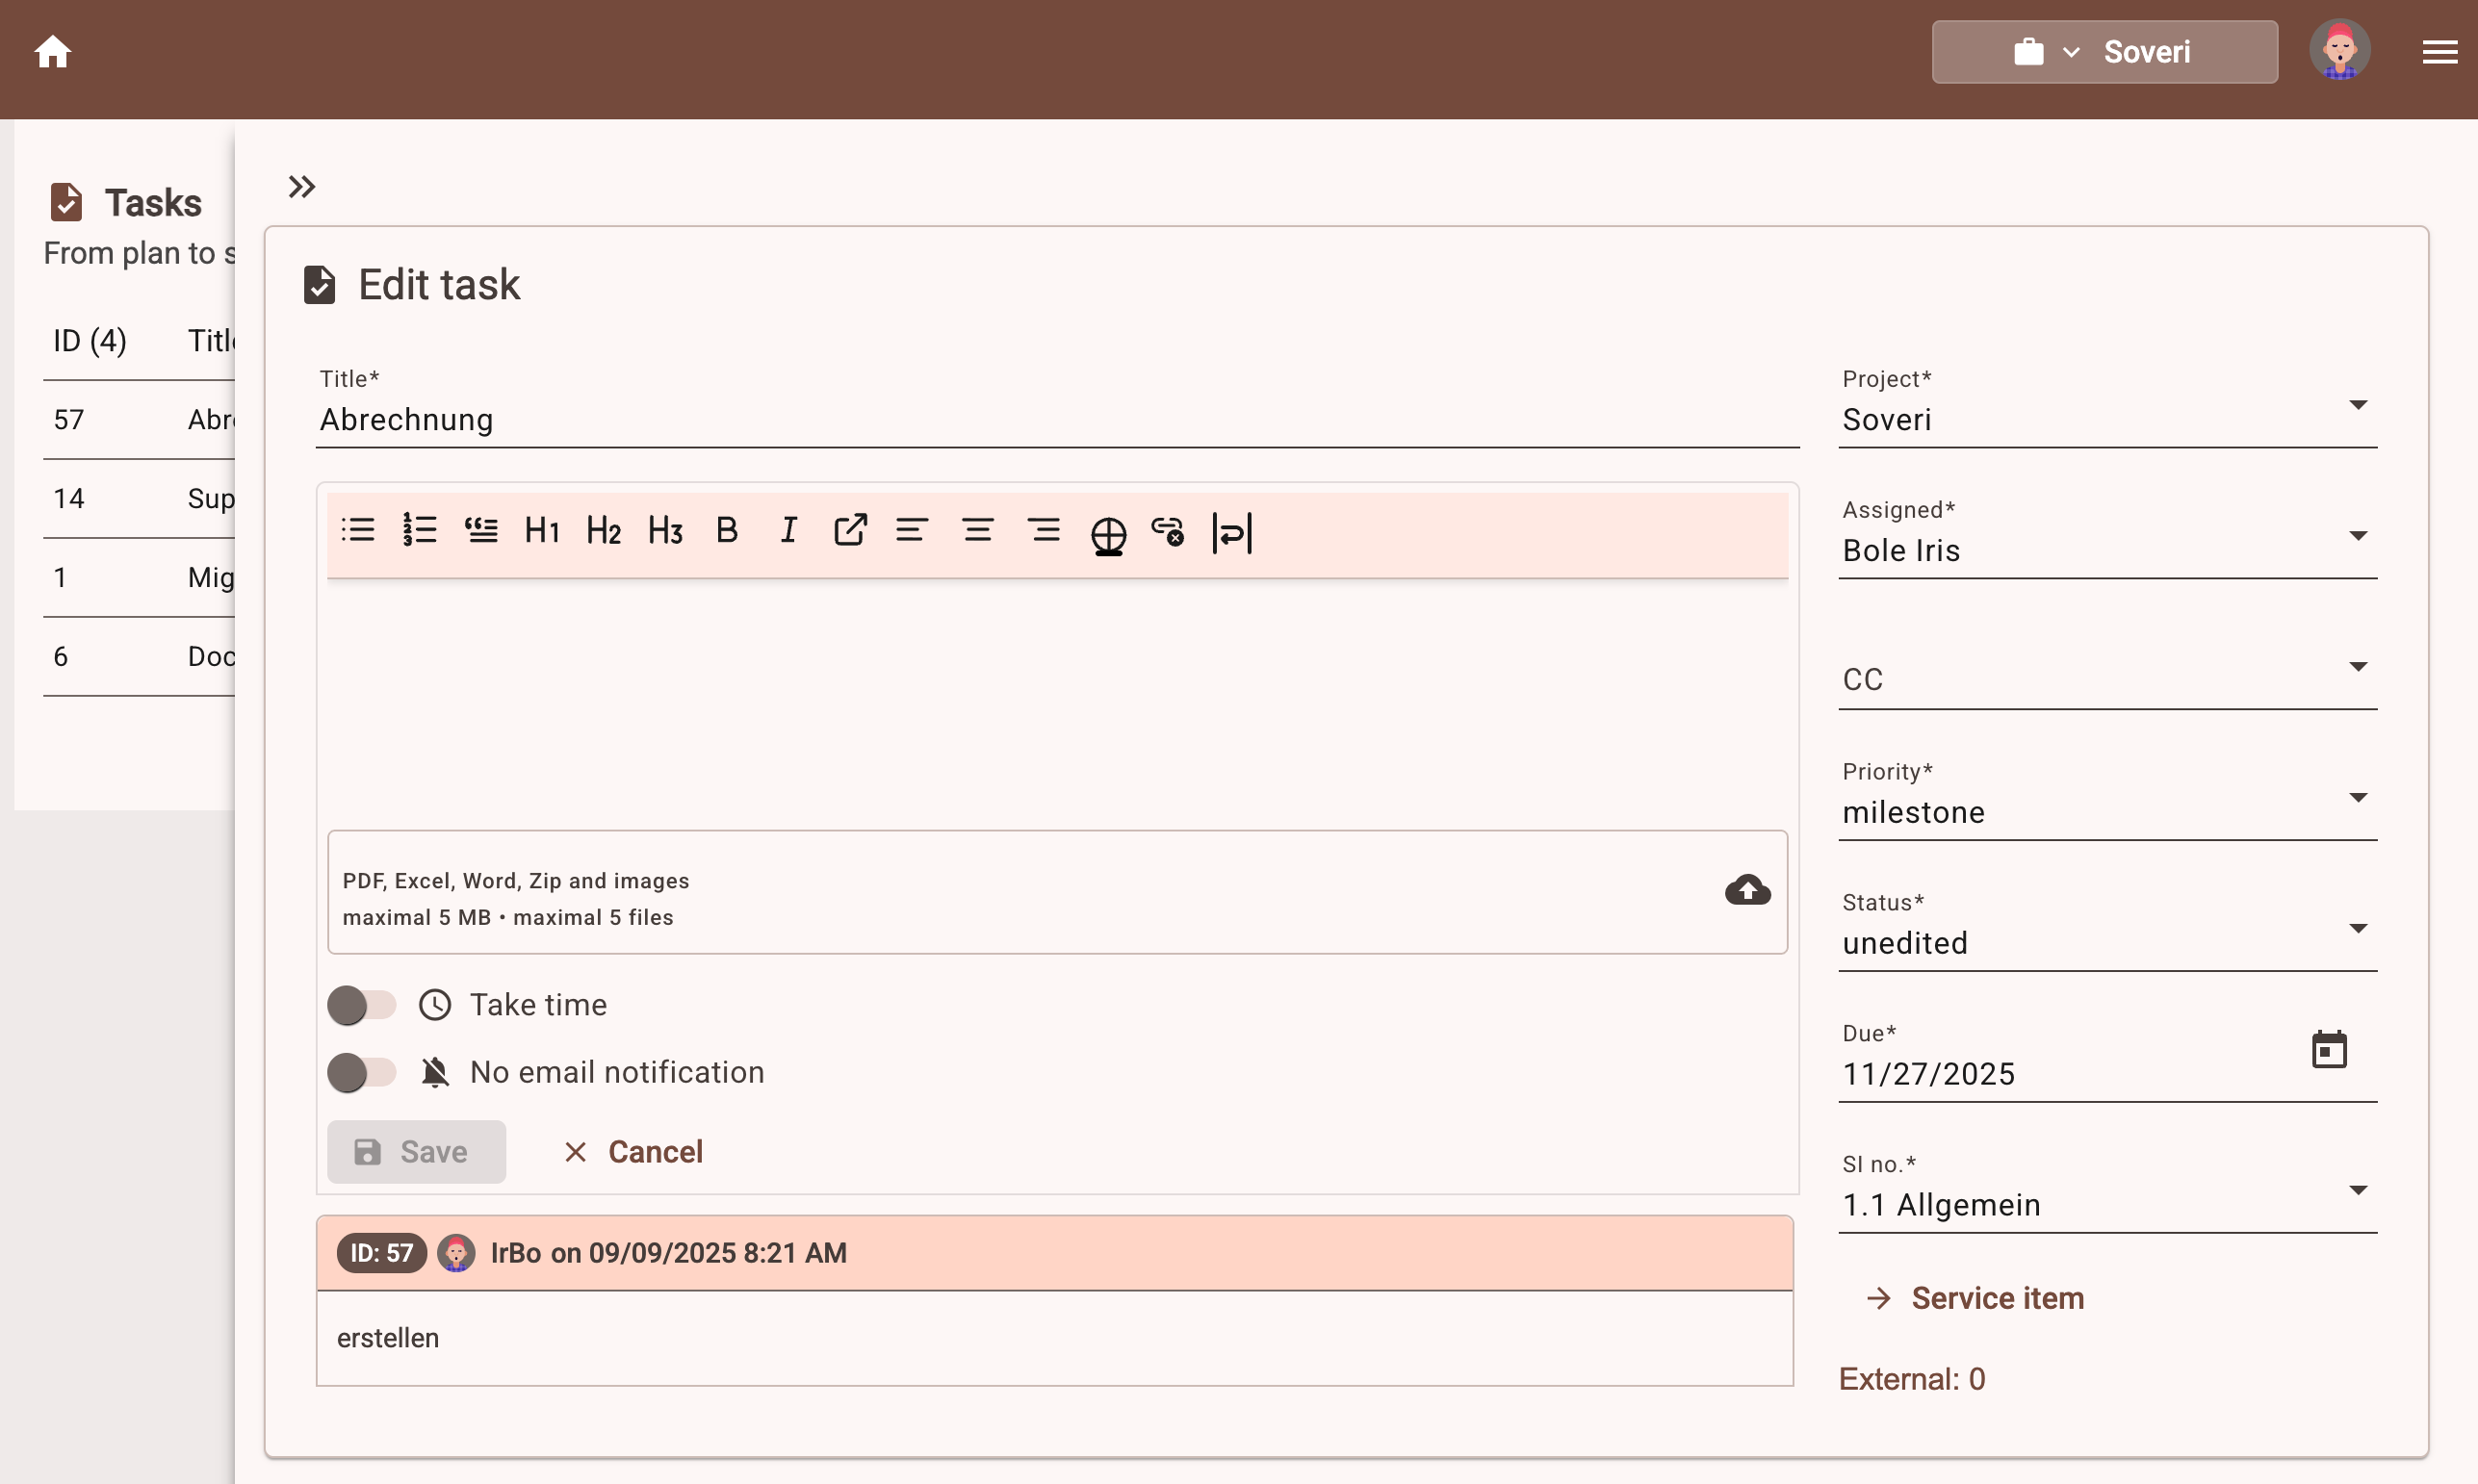Toggle No email notification switch

click(x=361, y=1072)
